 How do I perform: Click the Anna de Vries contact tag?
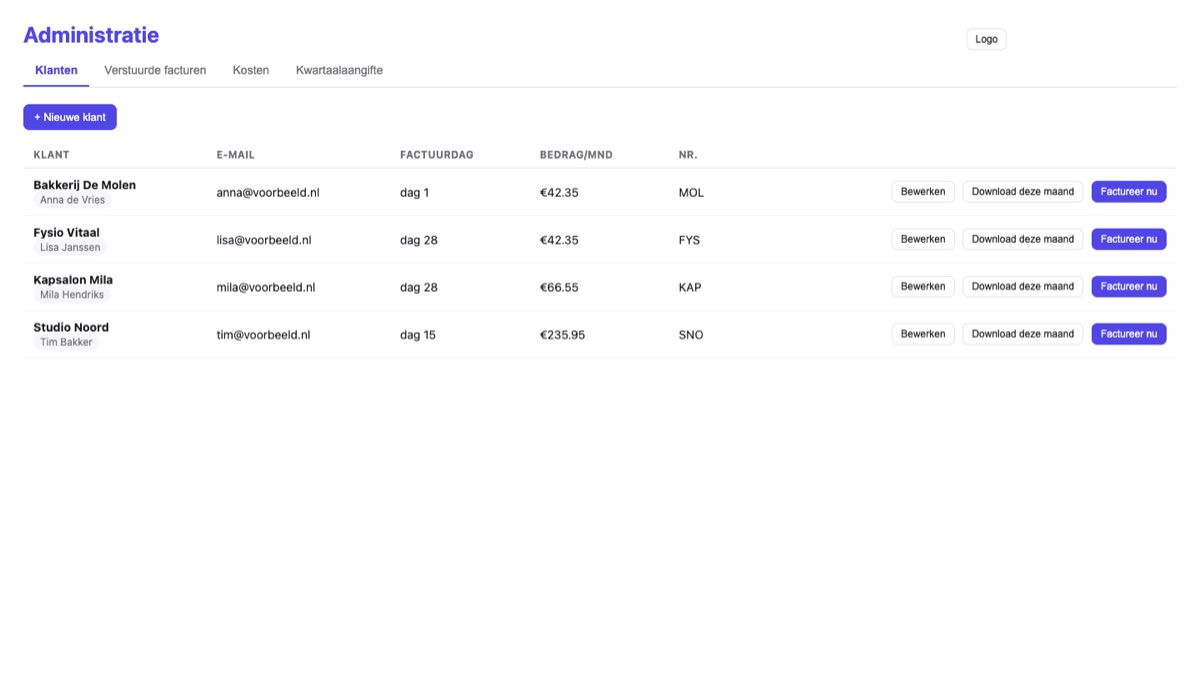[x=72, y=200]
